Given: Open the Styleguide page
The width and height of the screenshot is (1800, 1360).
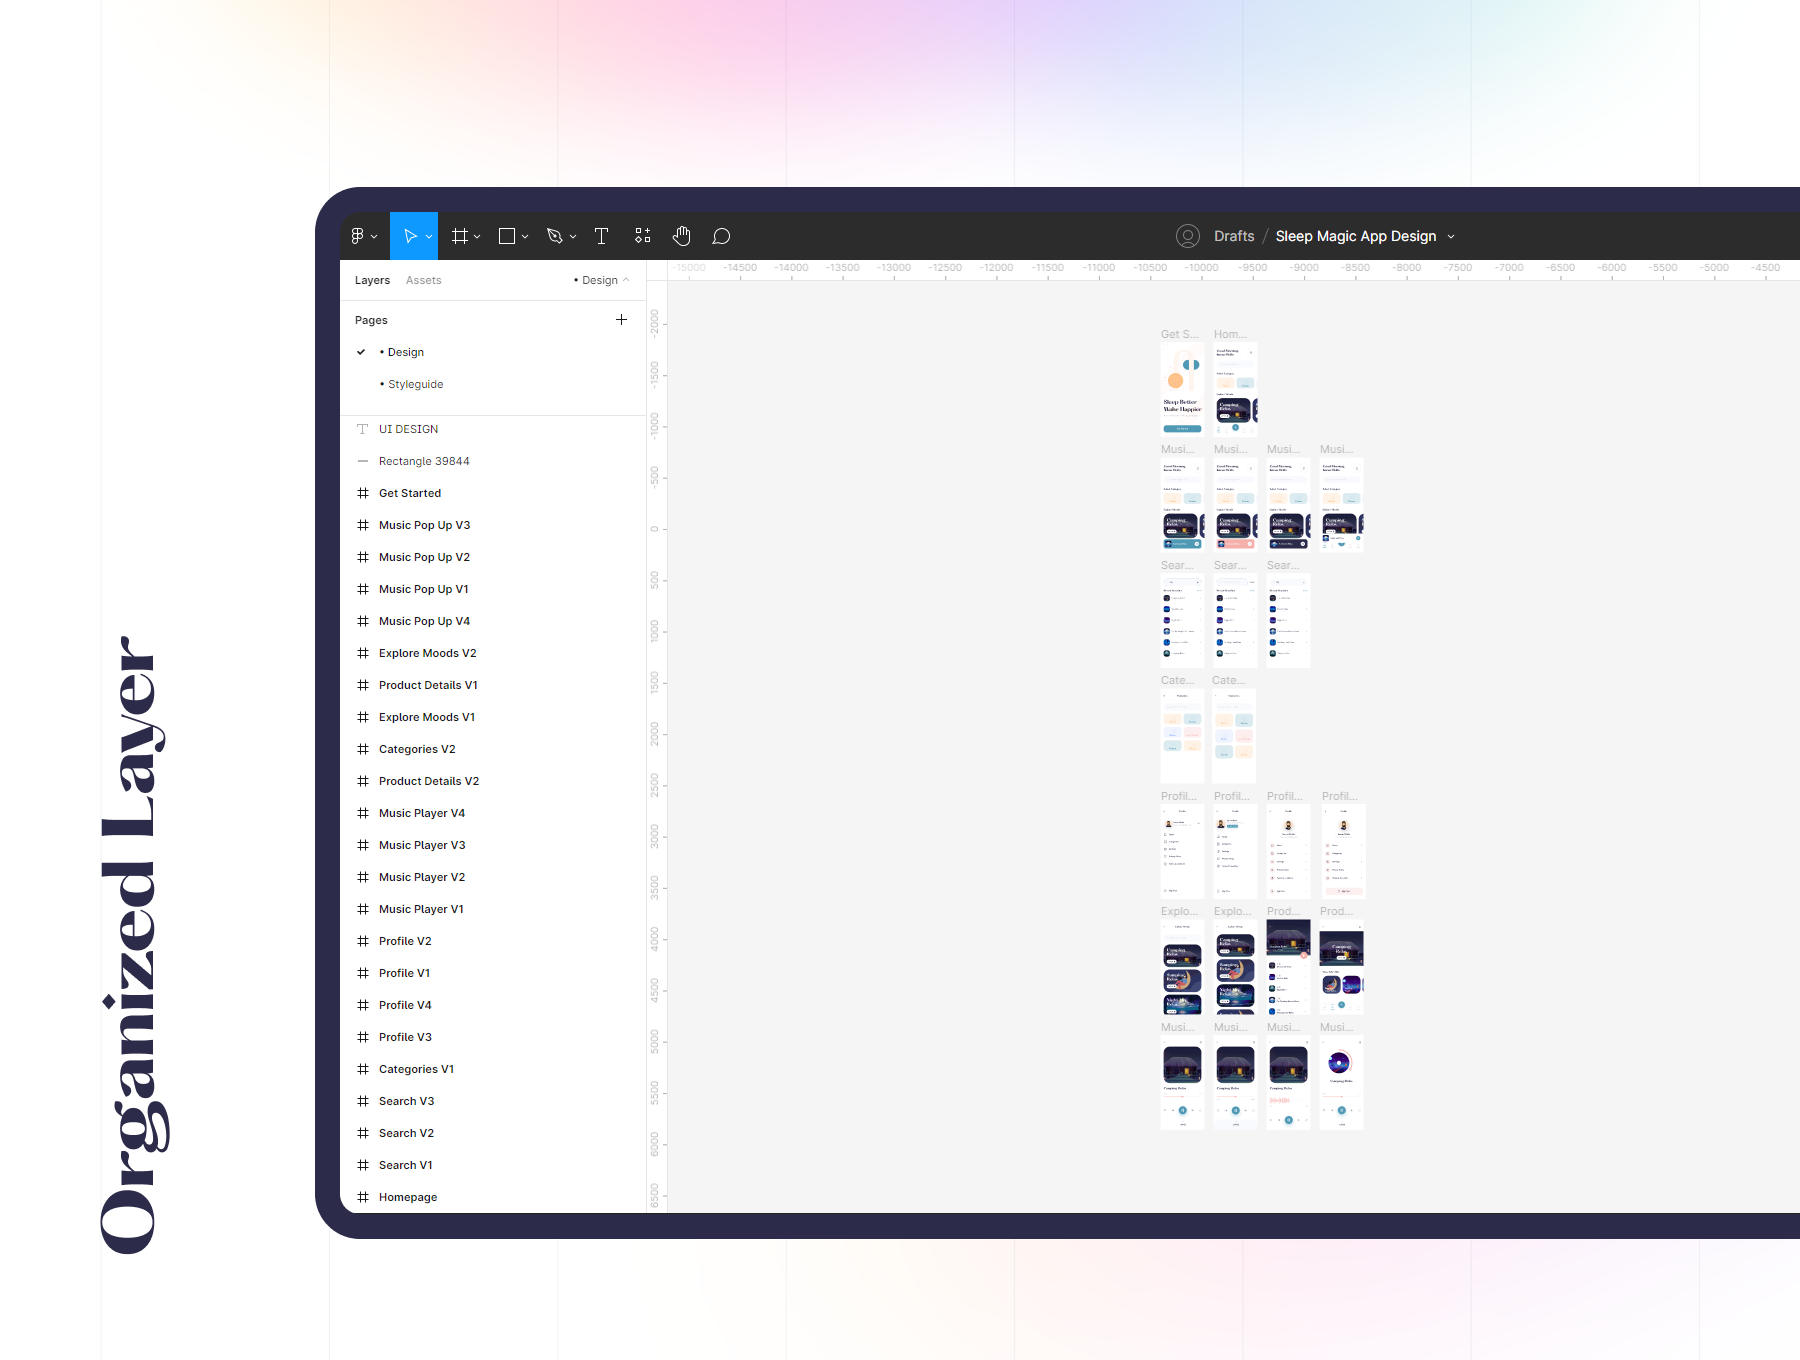Looking at the screenshot, I should 415,384.
